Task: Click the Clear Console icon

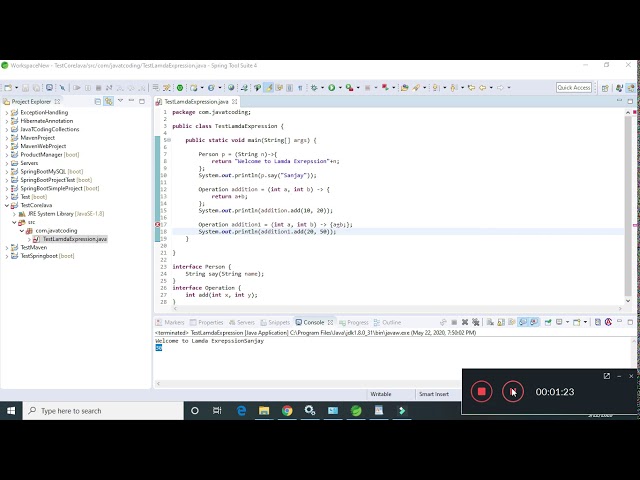Action: coord(490,322)
